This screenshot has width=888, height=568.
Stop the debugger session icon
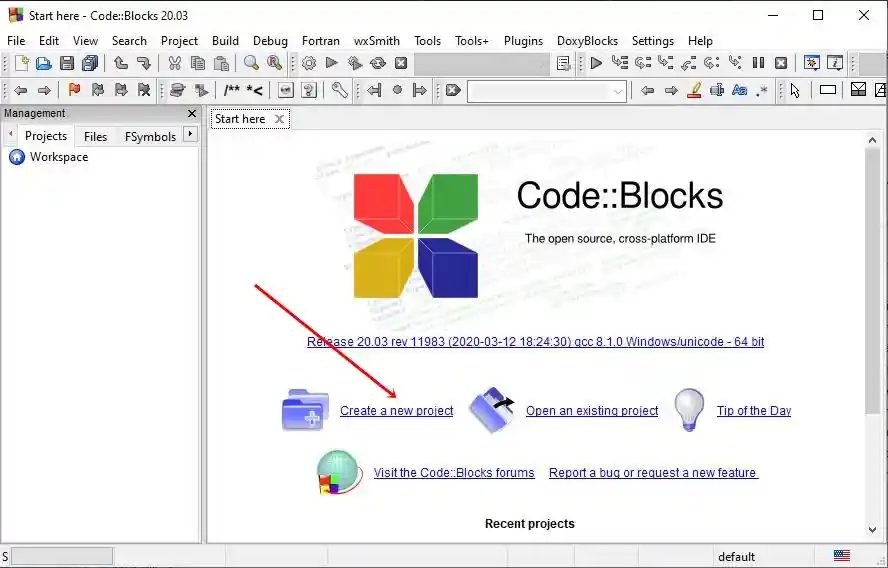pyautogui.click(x=781, y=63)
